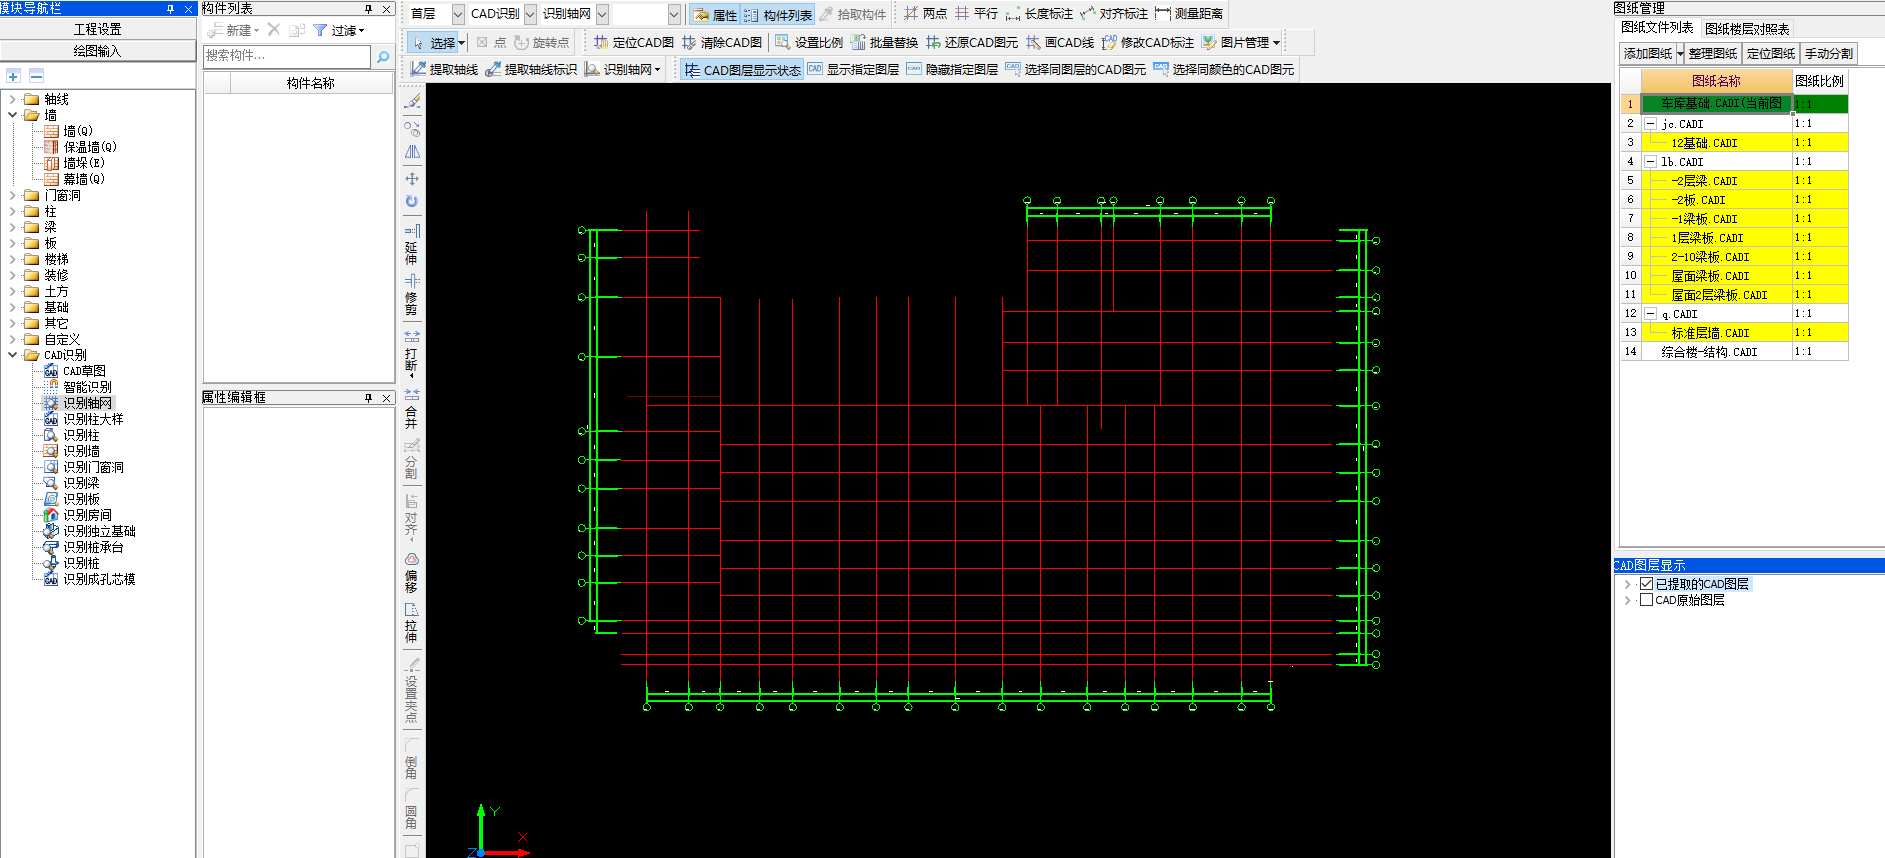This screenshot has height=858, width=1885.
Task: Open the 识别轴网 toolbar button's dropdown arrow
Action: tap(657, 70)
